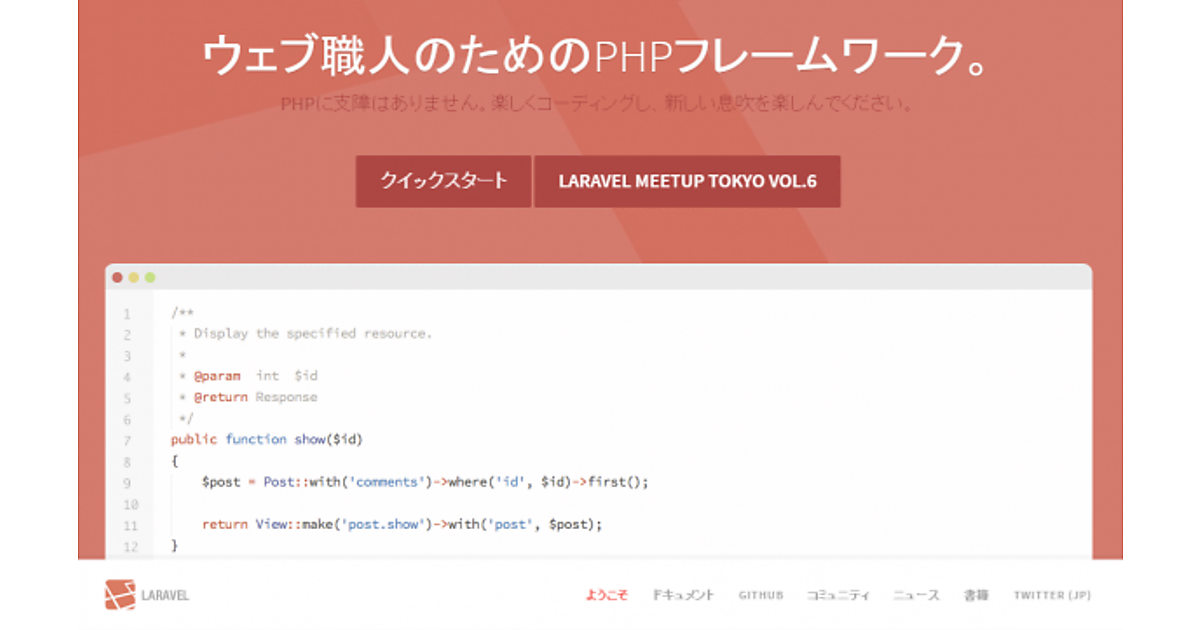Open LARAVEL MEETUP TOKYO VOL.6 button
Screen dimensions: 1200x630
click(x=687, y=181)
